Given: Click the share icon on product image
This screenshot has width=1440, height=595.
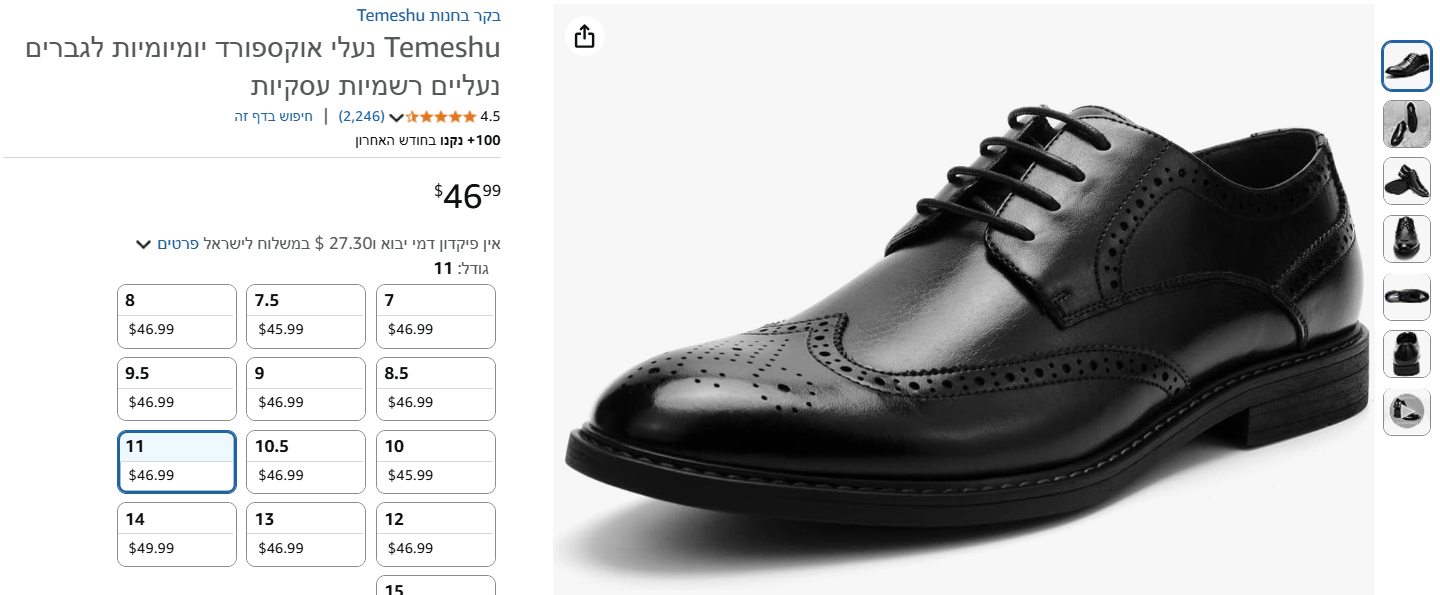Looking at the screenshot, I should tap(585, 37).
